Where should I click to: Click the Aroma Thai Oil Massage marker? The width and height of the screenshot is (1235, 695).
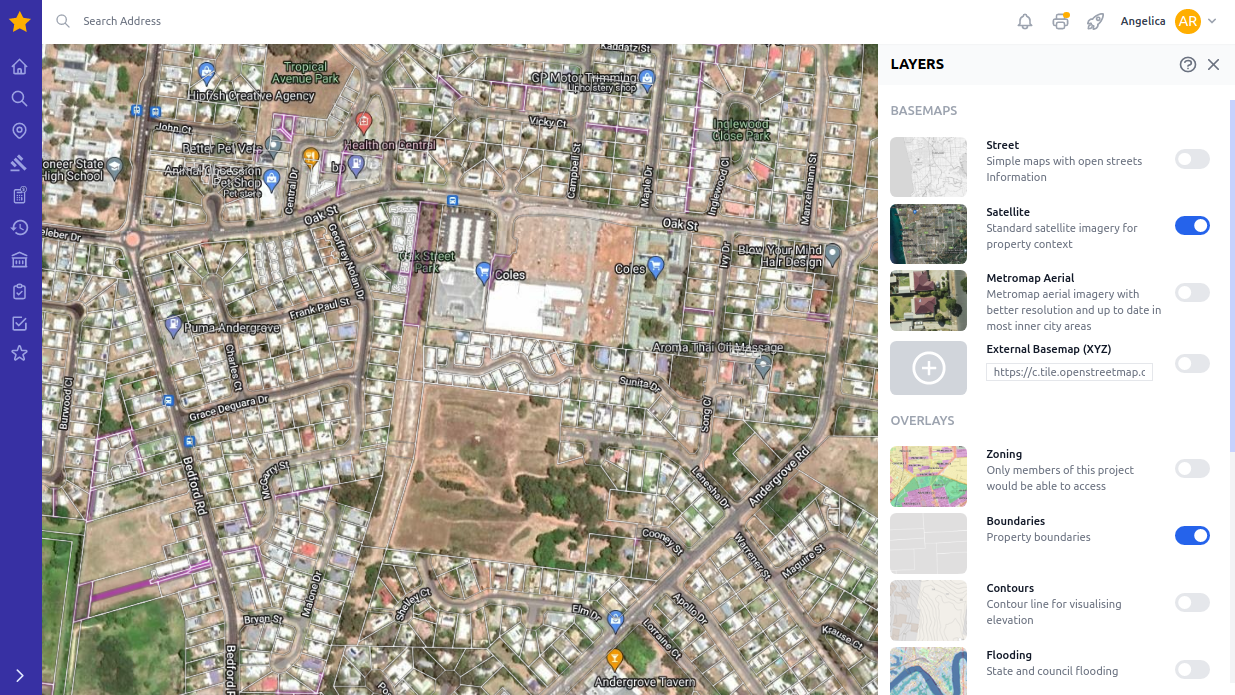click(764, 366)
